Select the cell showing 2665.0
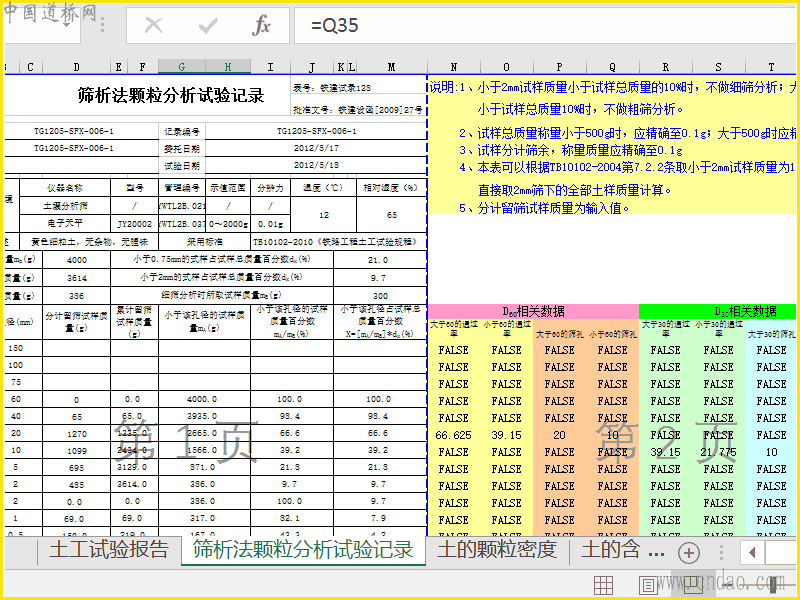 (203, 433)
